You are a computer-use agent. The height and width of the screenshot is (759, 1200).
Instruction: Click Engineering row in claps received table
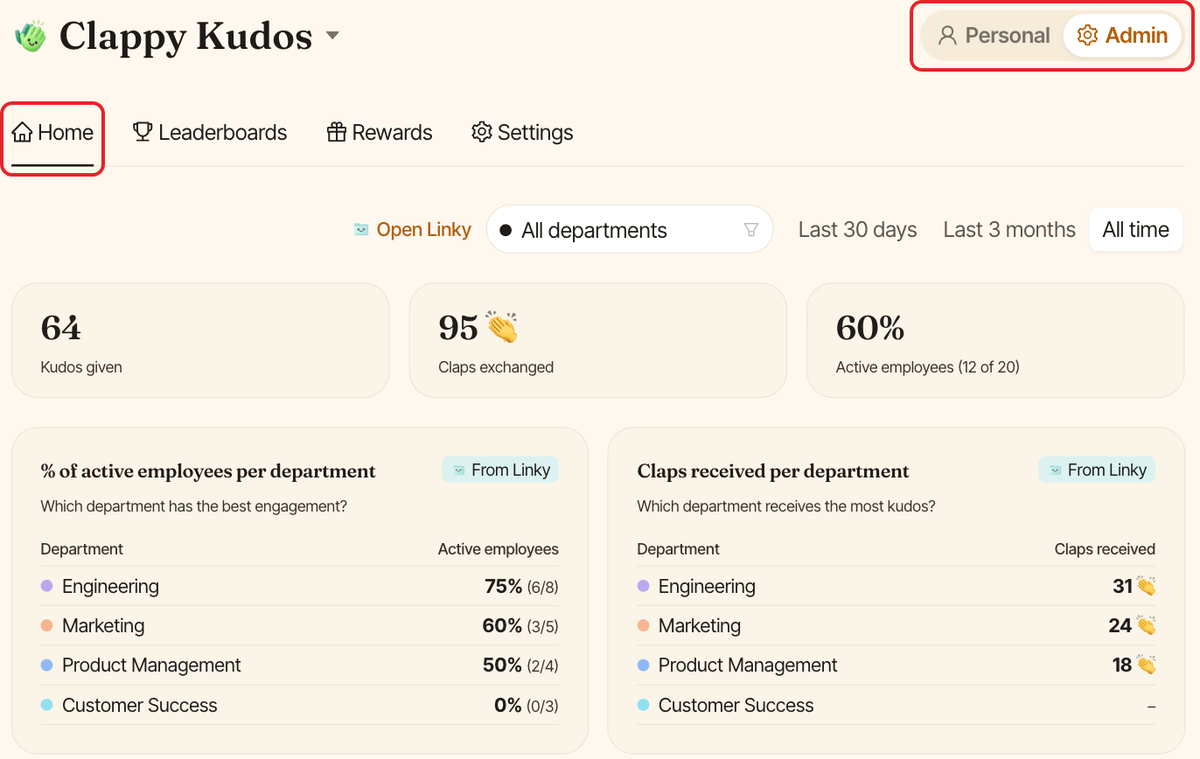[x=896, y=587]
